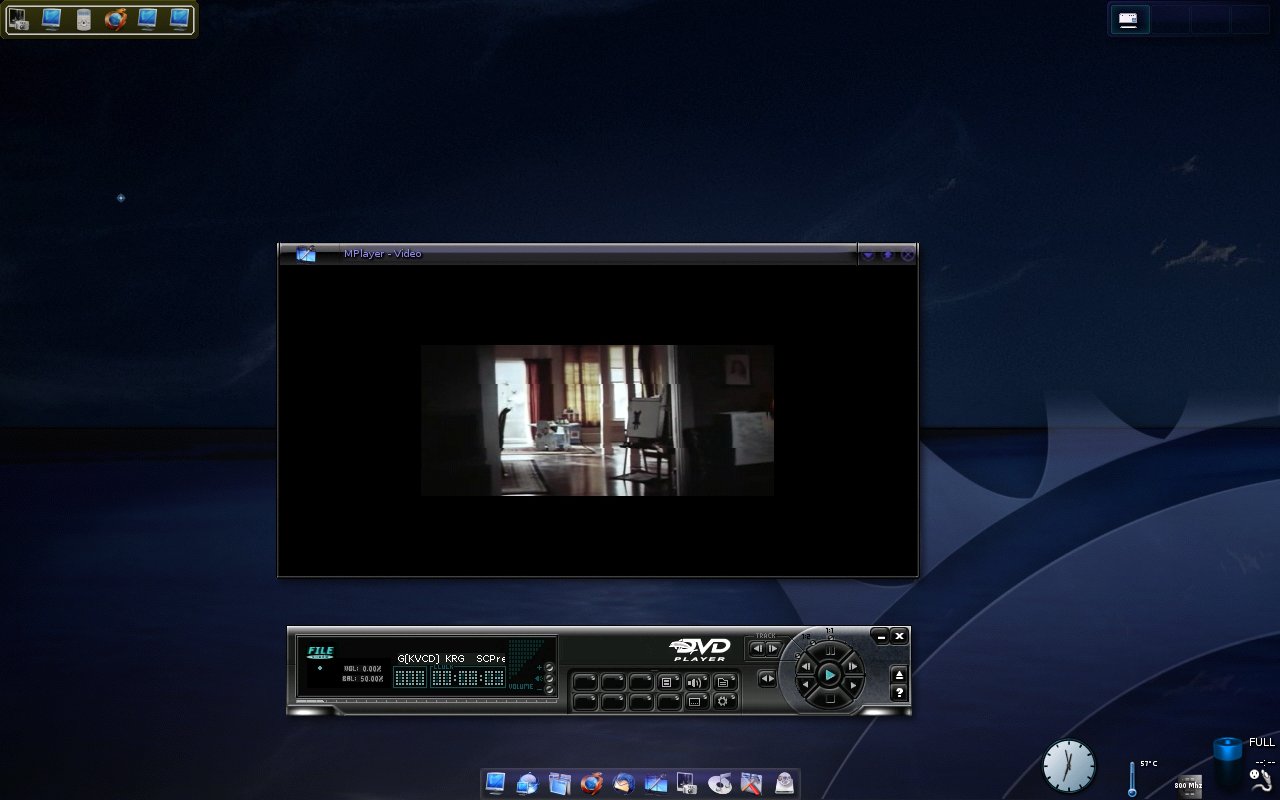Skip to next chapter on control pad
The image size is (1280, 800).
point(852,666)
